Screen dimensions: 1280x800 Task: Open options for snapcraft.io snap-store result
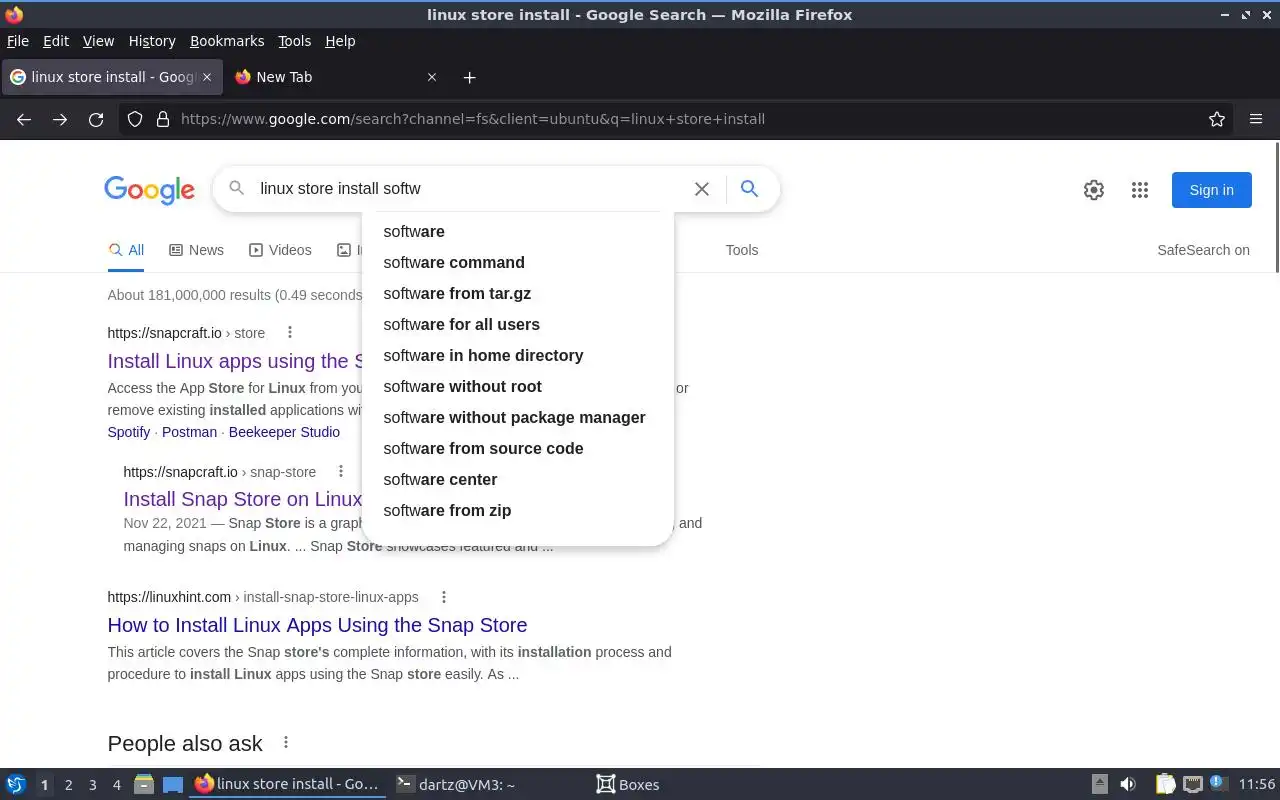(341, 471)
